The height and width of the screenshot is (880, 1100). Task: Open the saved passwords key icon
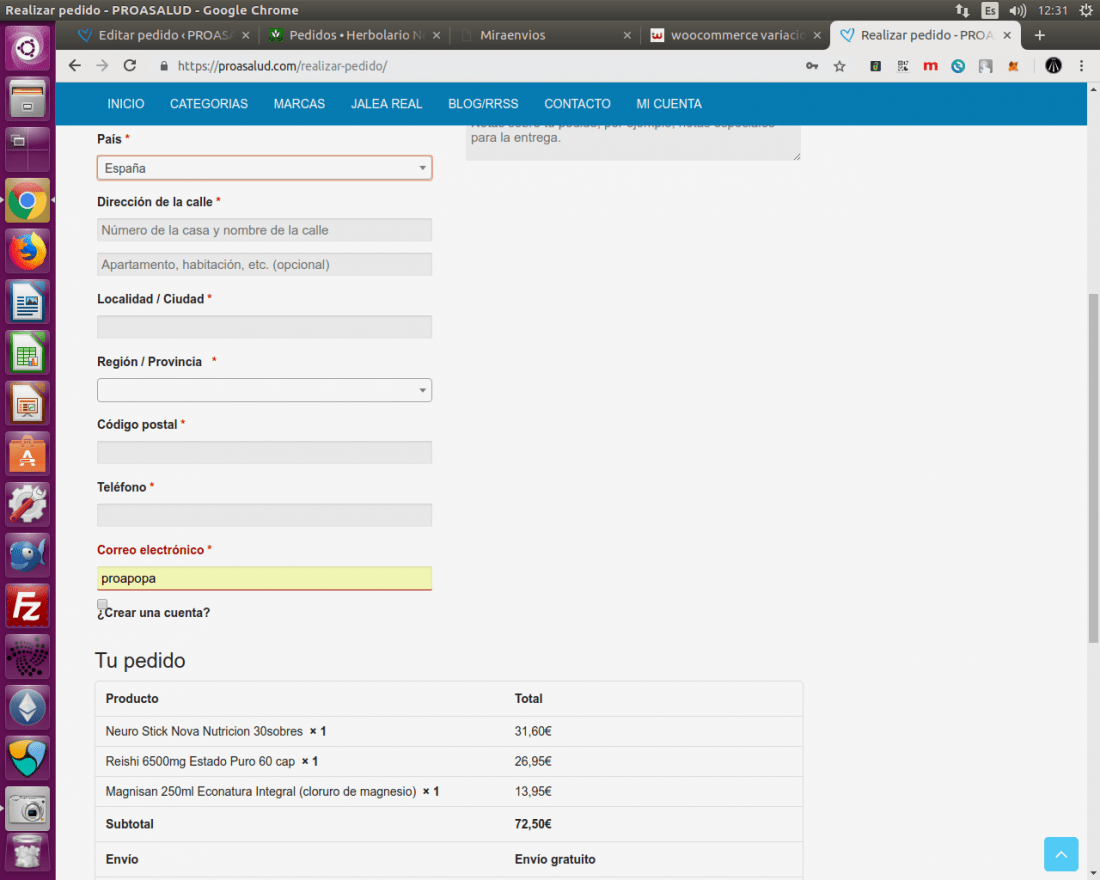pos(812,66)
